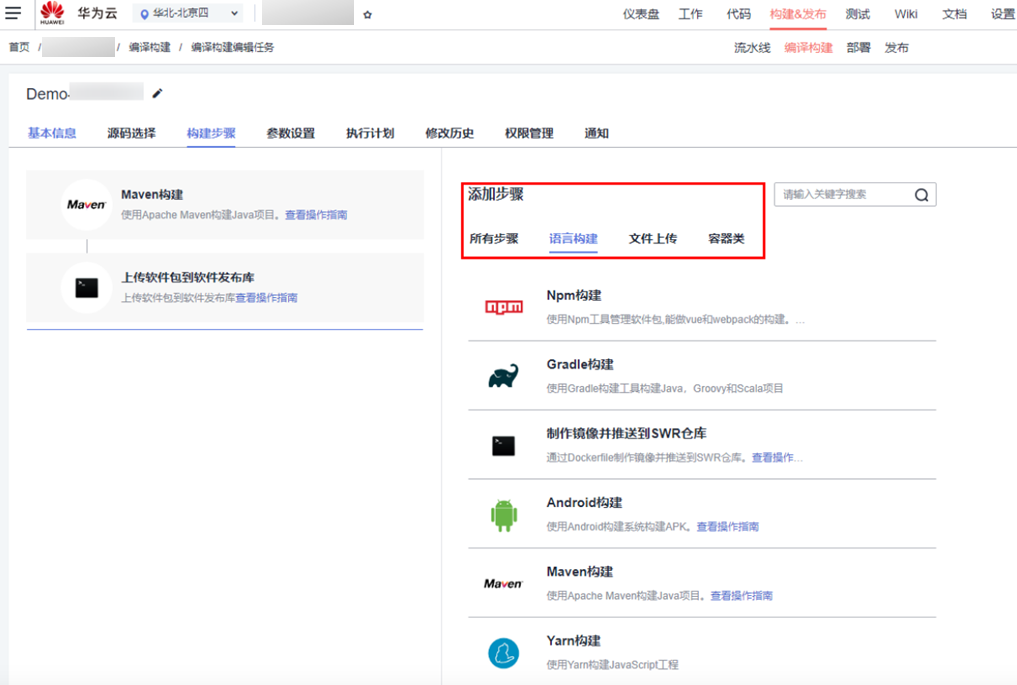Click the SWR image terminal icon

click(x=503, y=446)
